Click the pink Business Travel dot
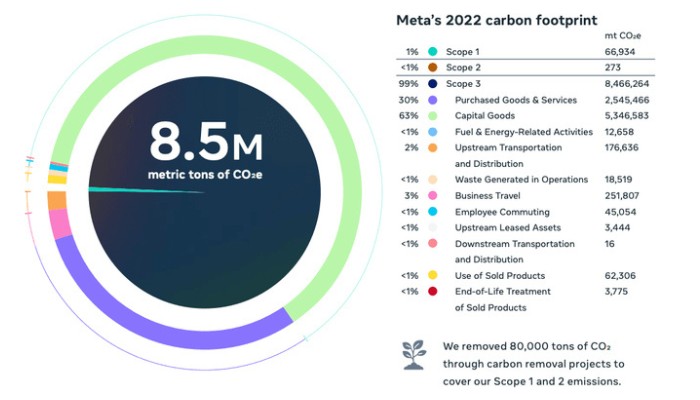 click(433, 196)
